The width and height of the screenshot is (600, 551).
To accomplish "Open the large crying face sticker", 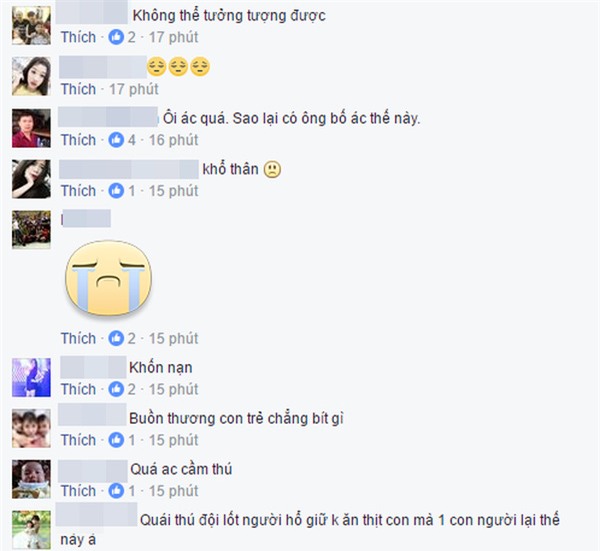I will coord(109,278).
